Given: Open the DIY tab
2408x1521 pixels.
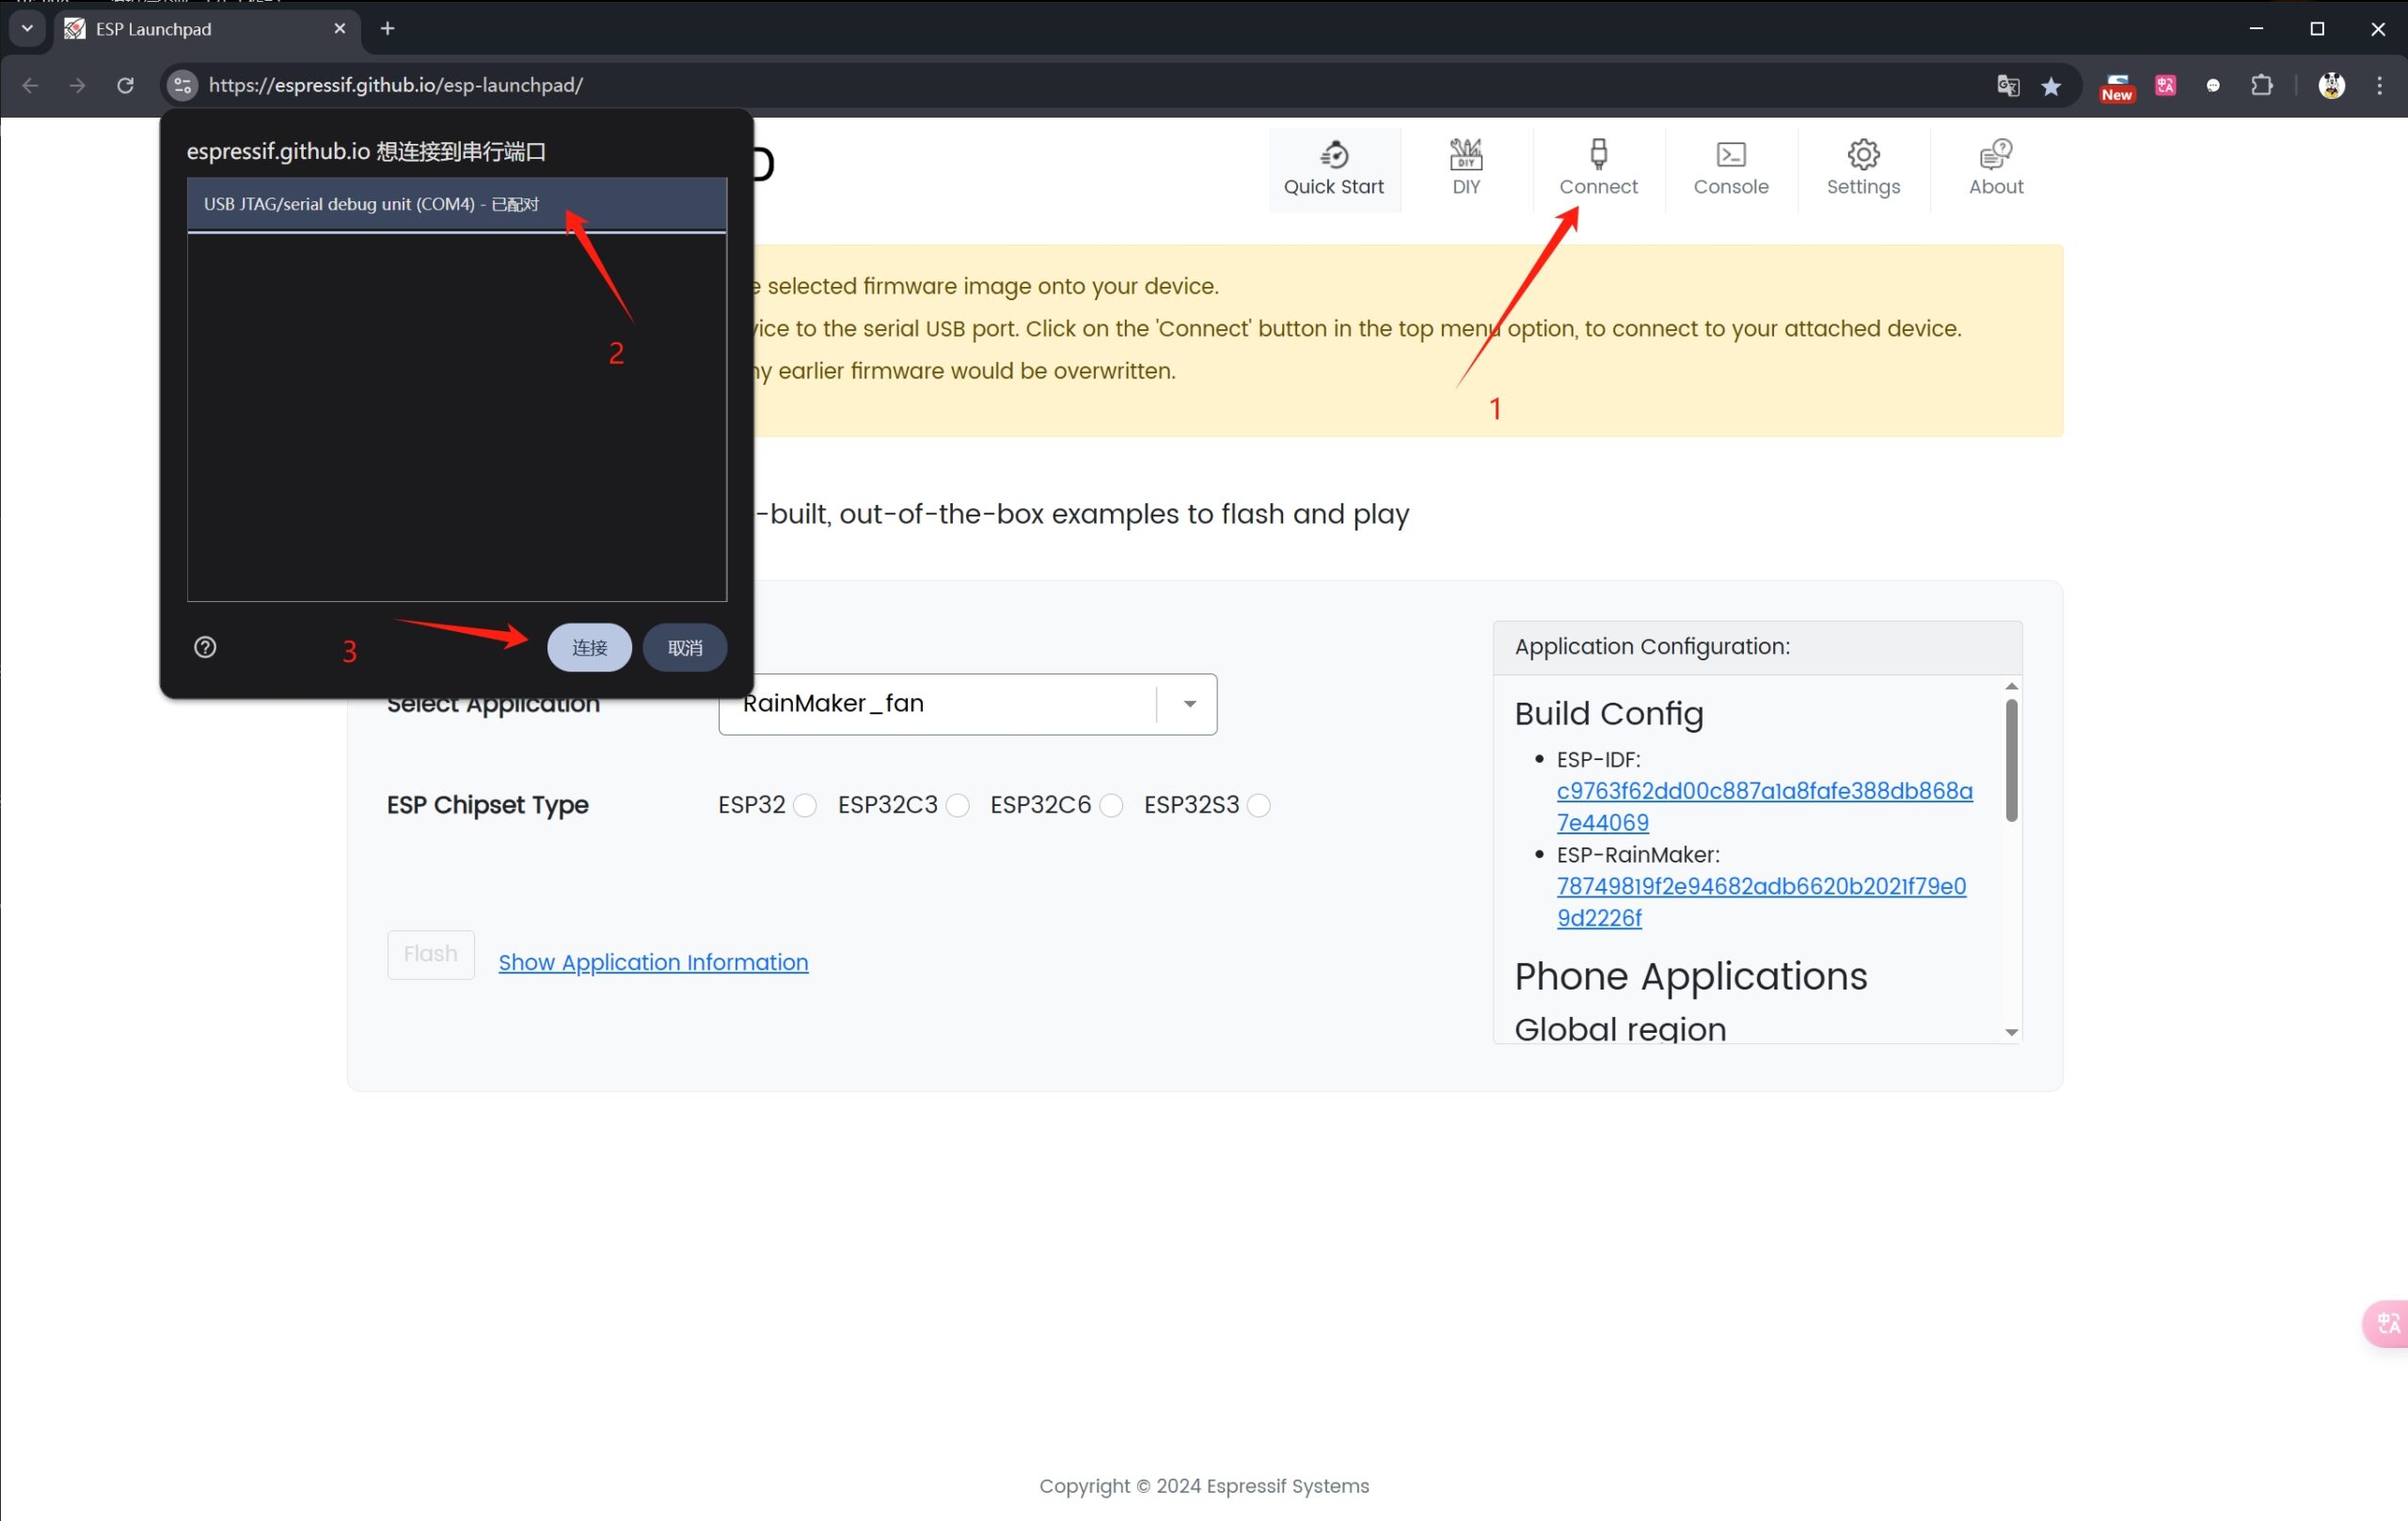Looking at the screenshot, I should click(1466, 169).
